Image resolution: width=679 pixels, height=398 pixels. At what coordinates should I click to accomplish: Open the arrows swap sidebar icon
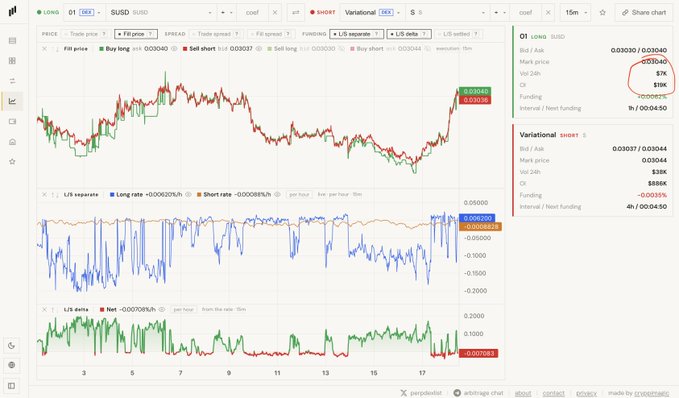point(12,81)
